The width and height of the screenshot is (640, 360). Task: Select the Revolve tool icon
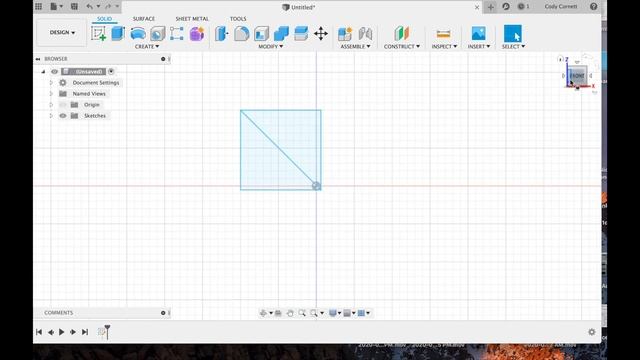(x=138, y=34)
